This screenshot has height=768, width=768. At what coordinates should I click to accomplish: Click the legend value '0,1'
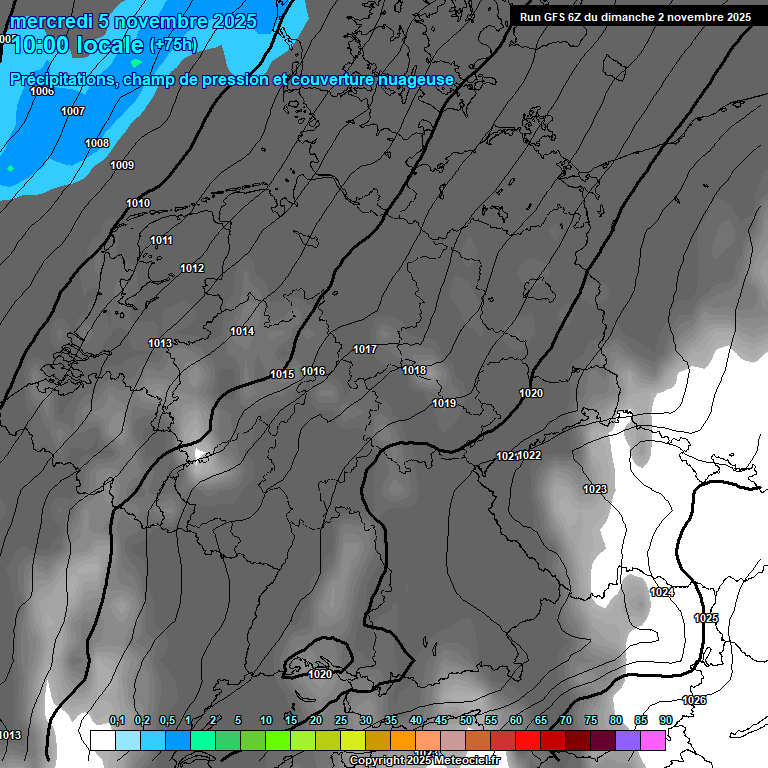coord(117,720)
